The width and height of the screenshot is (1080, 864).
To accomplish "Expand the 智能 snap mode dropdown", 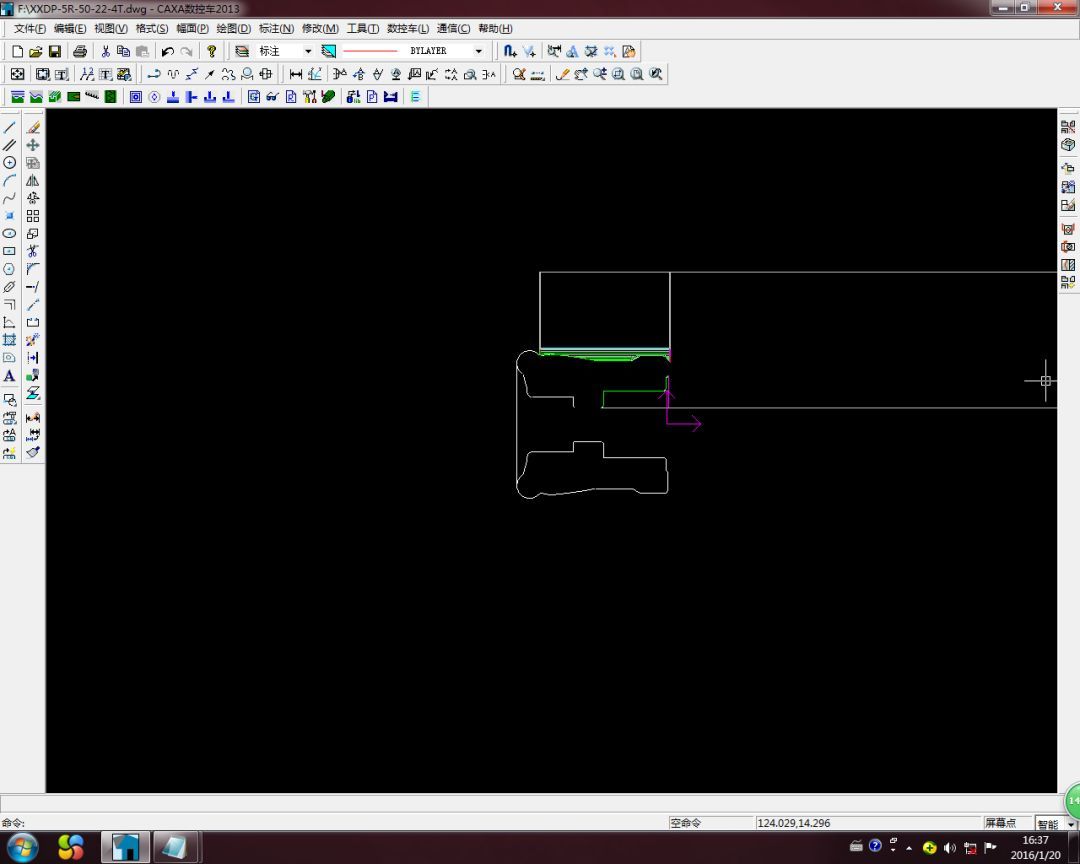I will point(1071,825).
